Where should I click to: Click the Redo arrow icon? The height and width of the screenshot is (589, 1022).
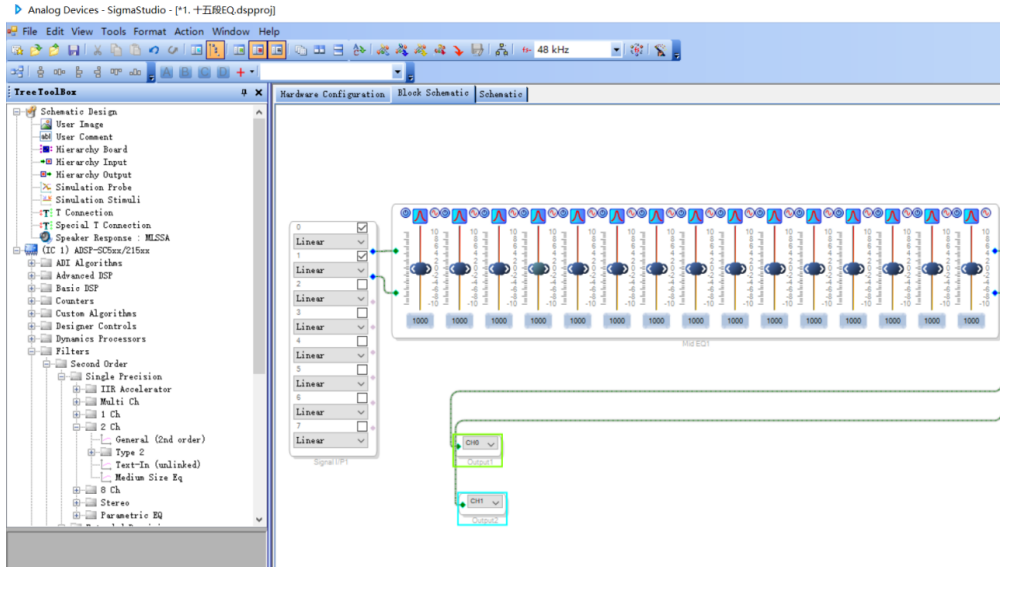[173, 50]
